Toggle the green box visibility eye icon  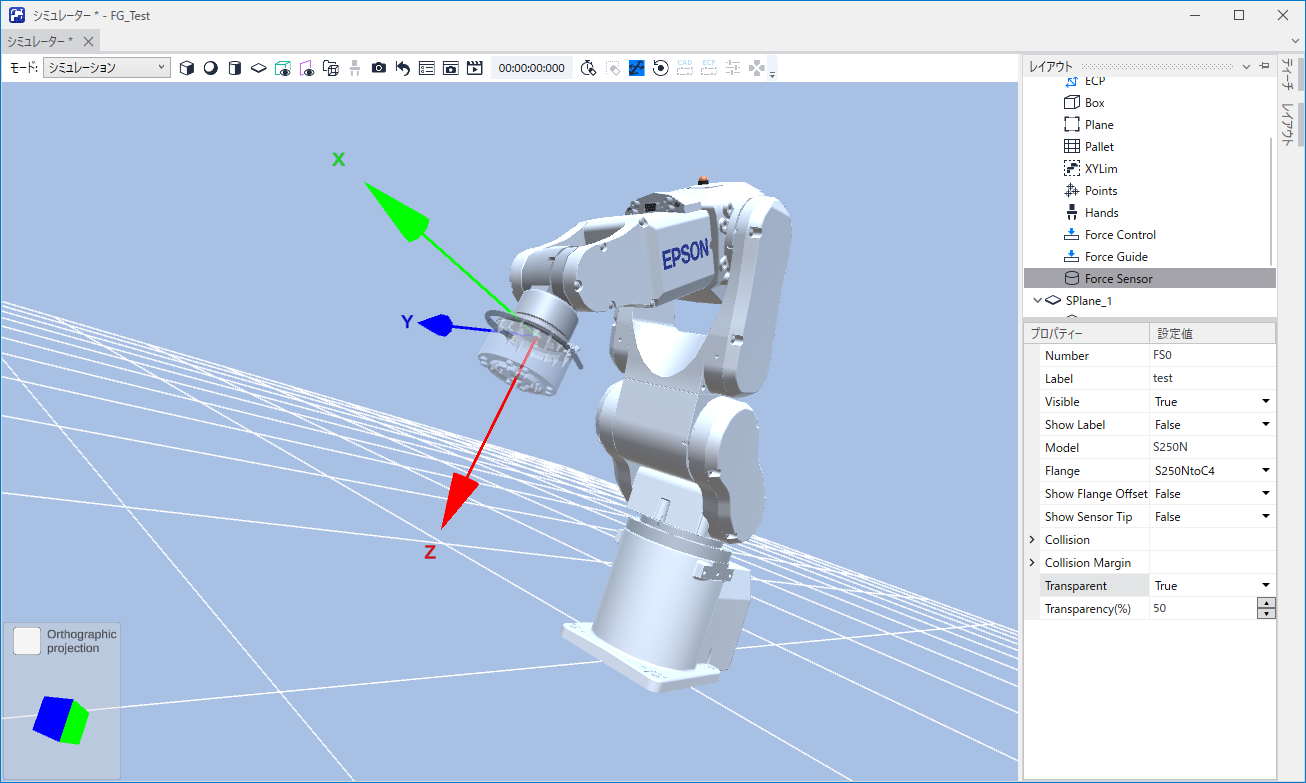tap(283, 68)
